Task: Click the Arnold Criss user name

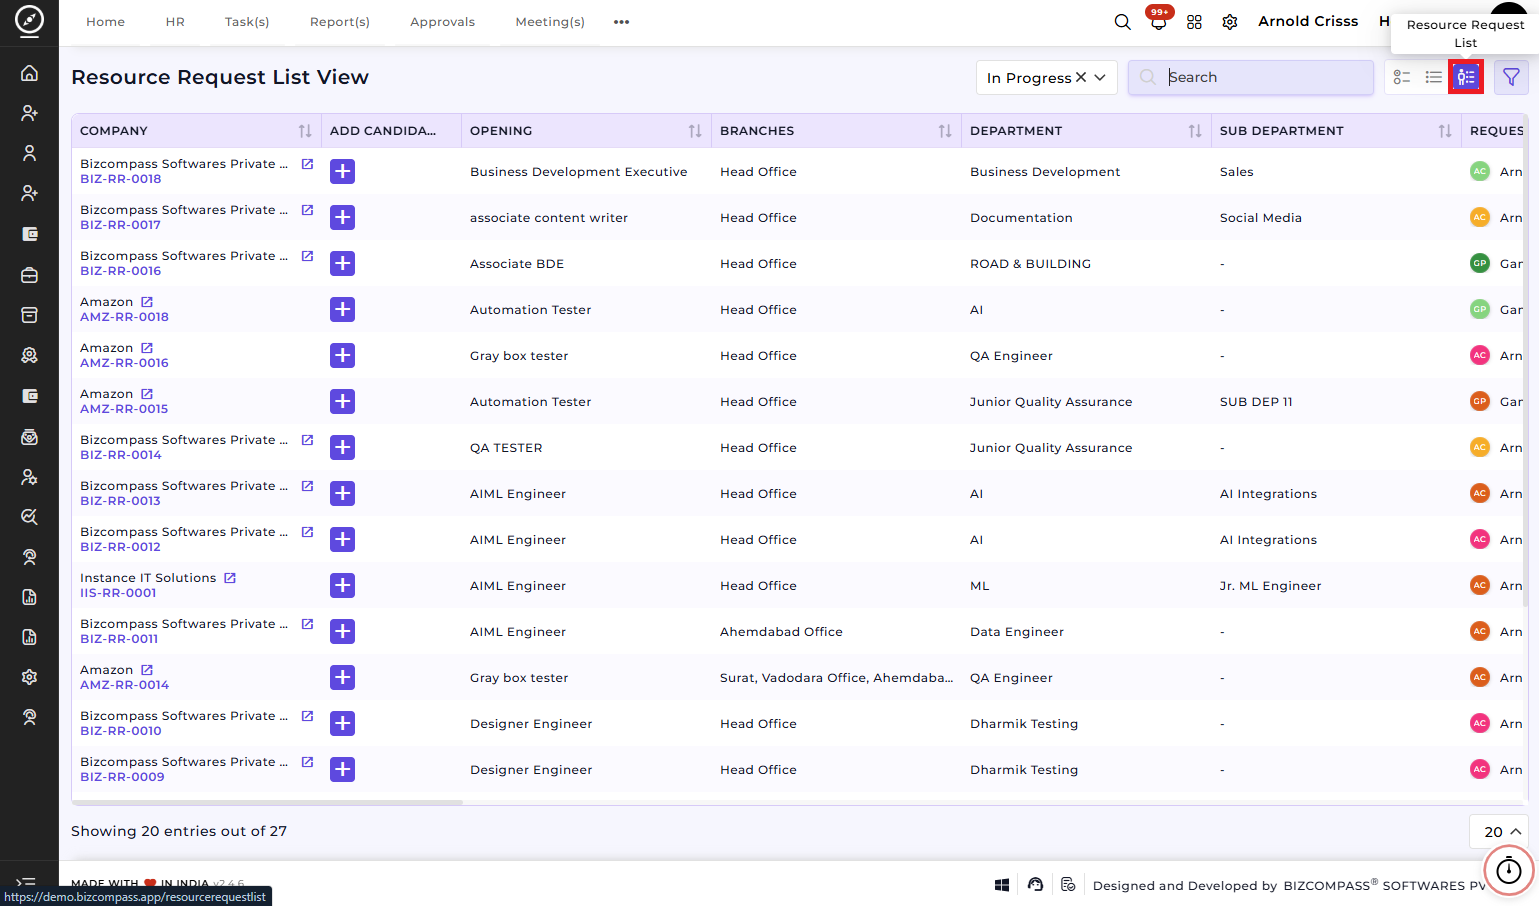Action: (1308, 21)
